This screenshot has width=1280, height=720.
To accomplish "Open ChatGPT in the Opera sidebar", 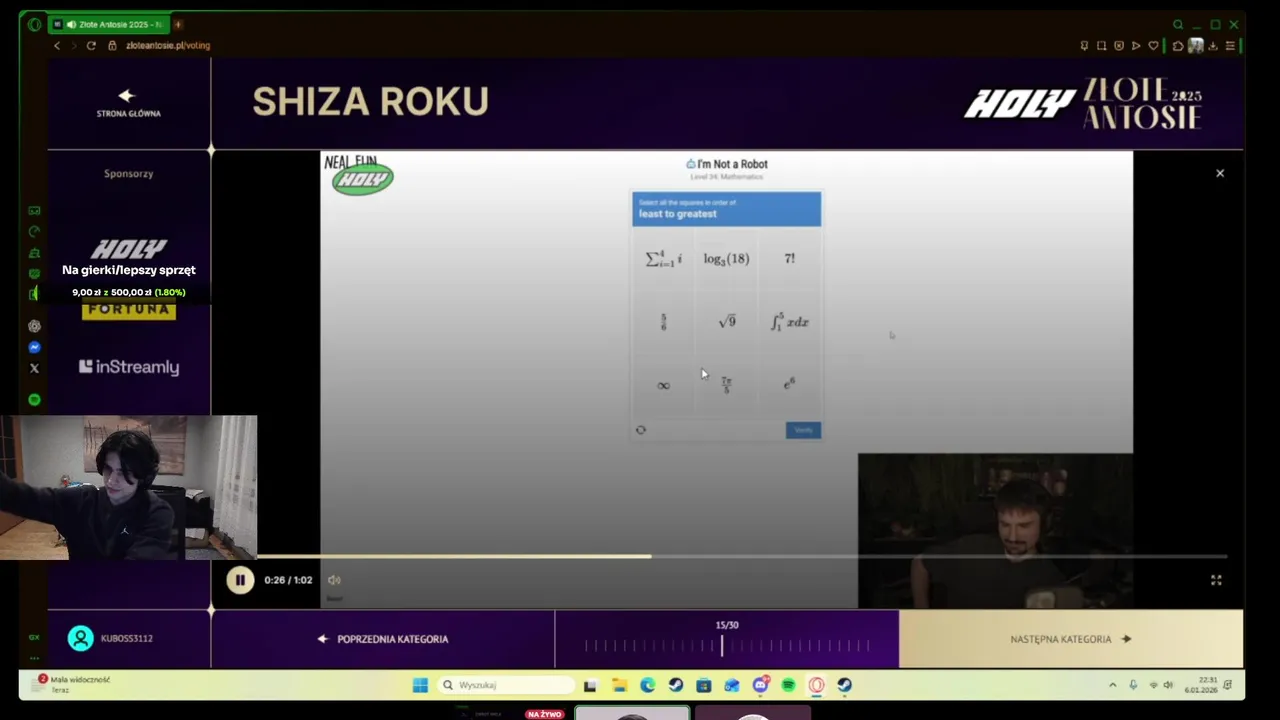I will click(x=34, y=326).
